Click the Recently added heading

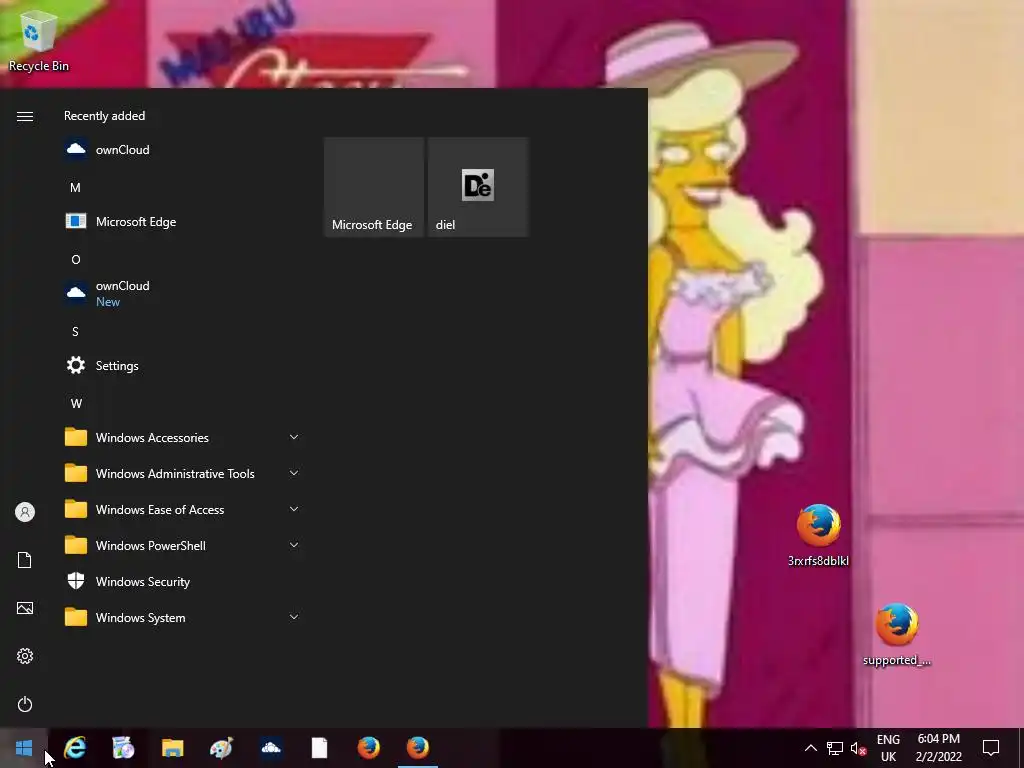(104, 116)
